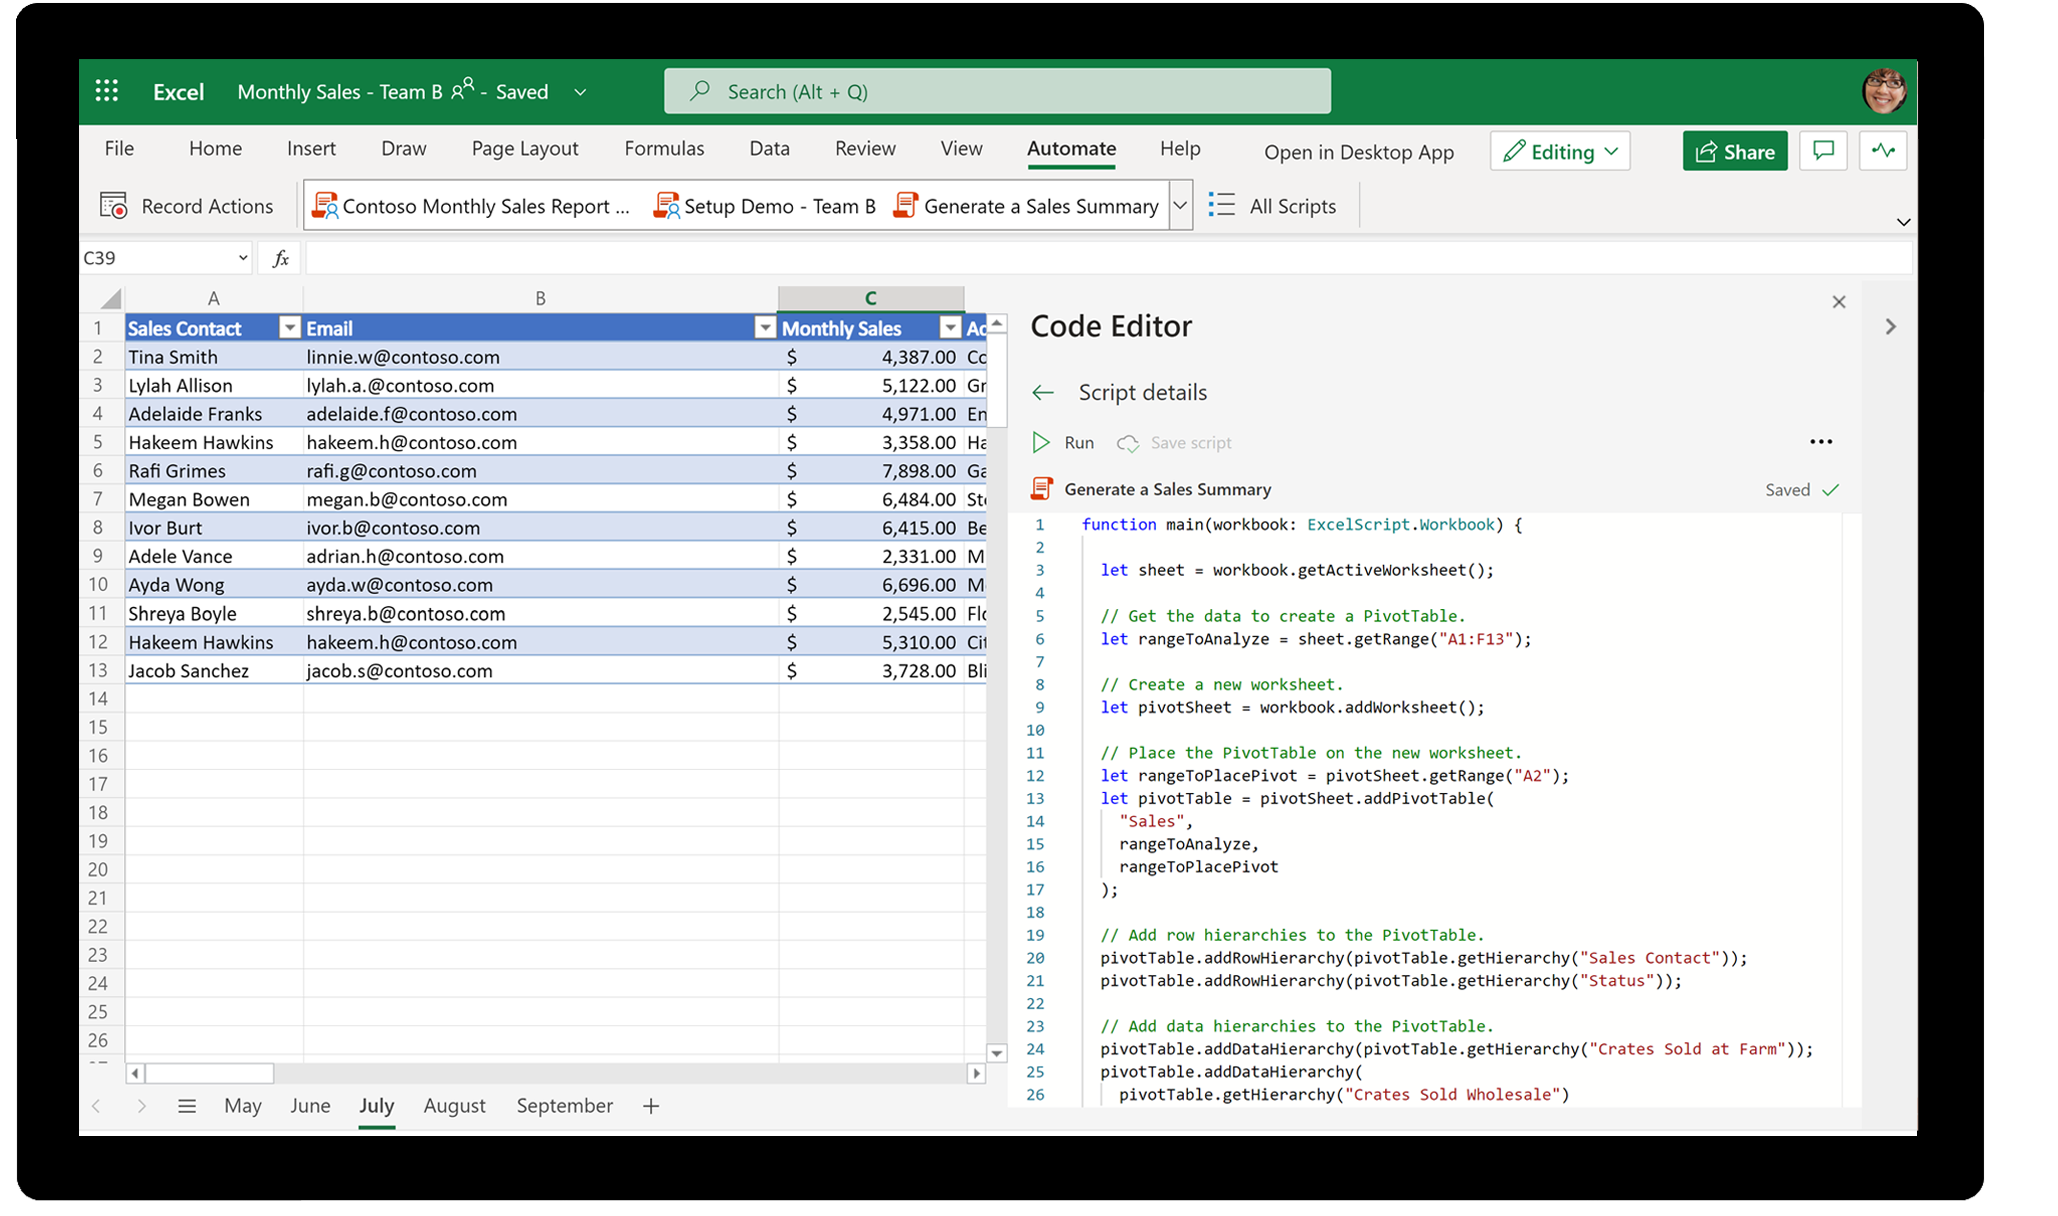Click the Search box

997,91
